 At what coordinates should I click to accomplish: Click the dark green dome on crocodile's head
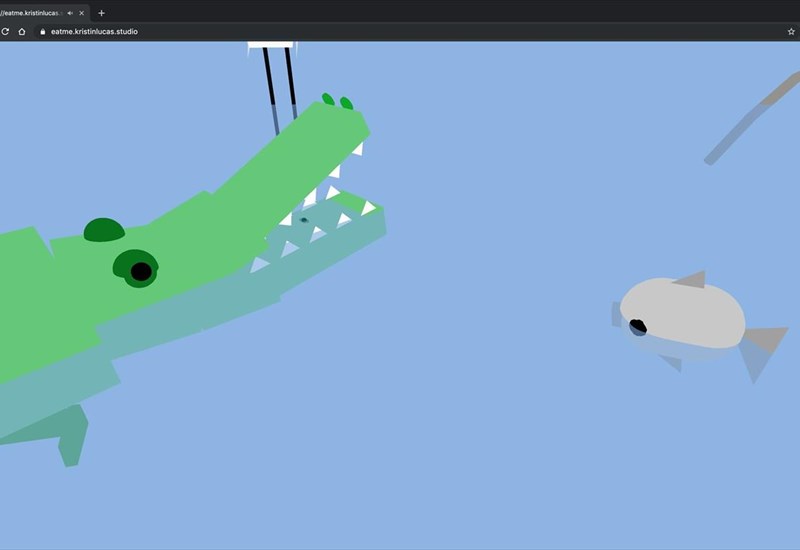(x=104, y=231)
